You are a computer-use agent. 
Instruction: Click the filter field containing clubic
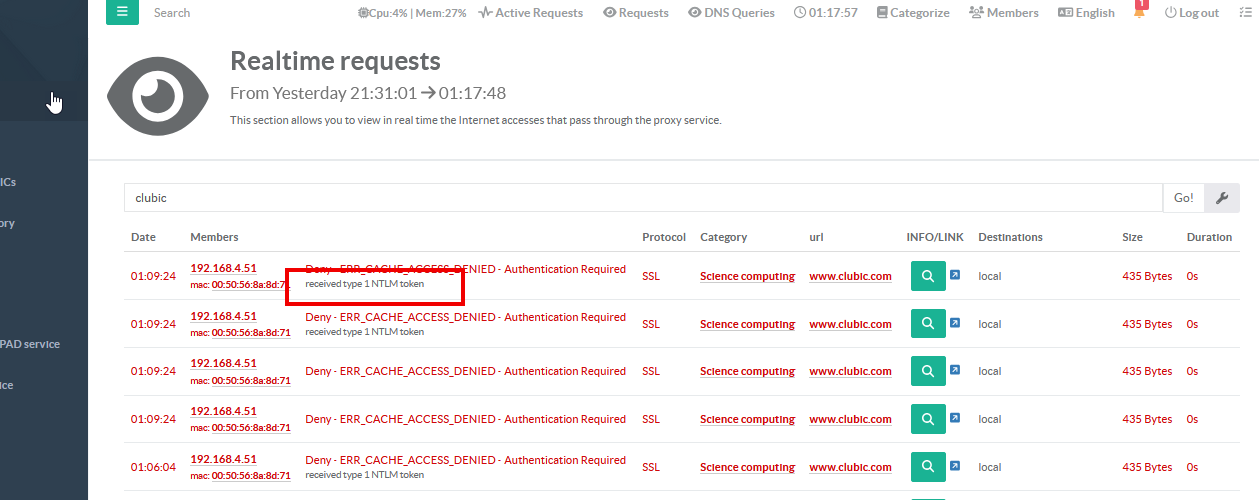click(642, 198)
